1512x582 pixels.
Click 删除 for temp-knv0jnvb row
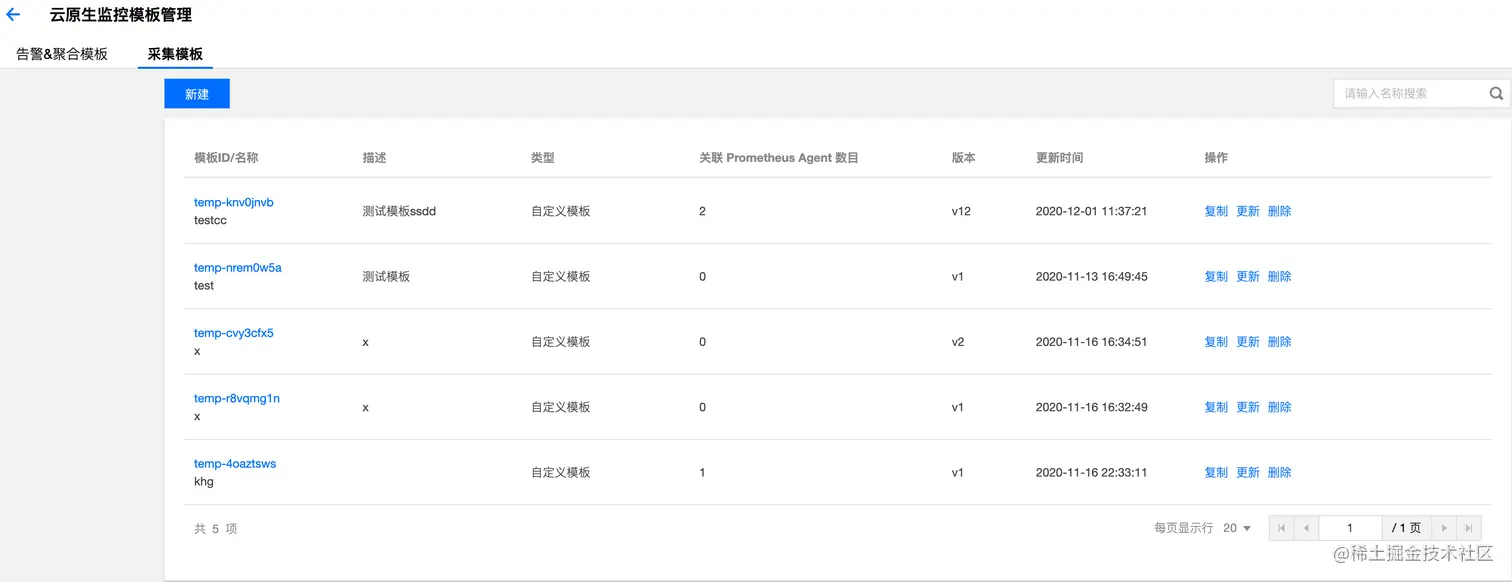(1280, 211)
